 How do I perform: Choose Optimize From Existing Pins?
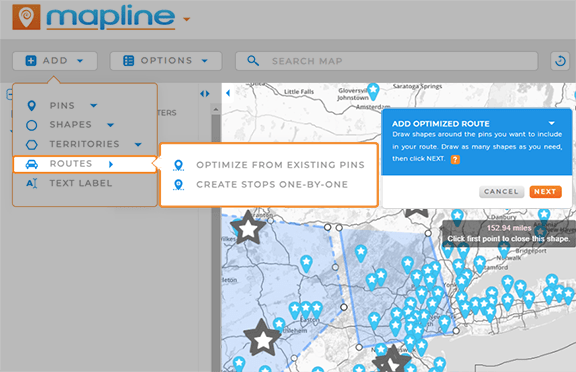pyautogui.click(x=280, y=165)
